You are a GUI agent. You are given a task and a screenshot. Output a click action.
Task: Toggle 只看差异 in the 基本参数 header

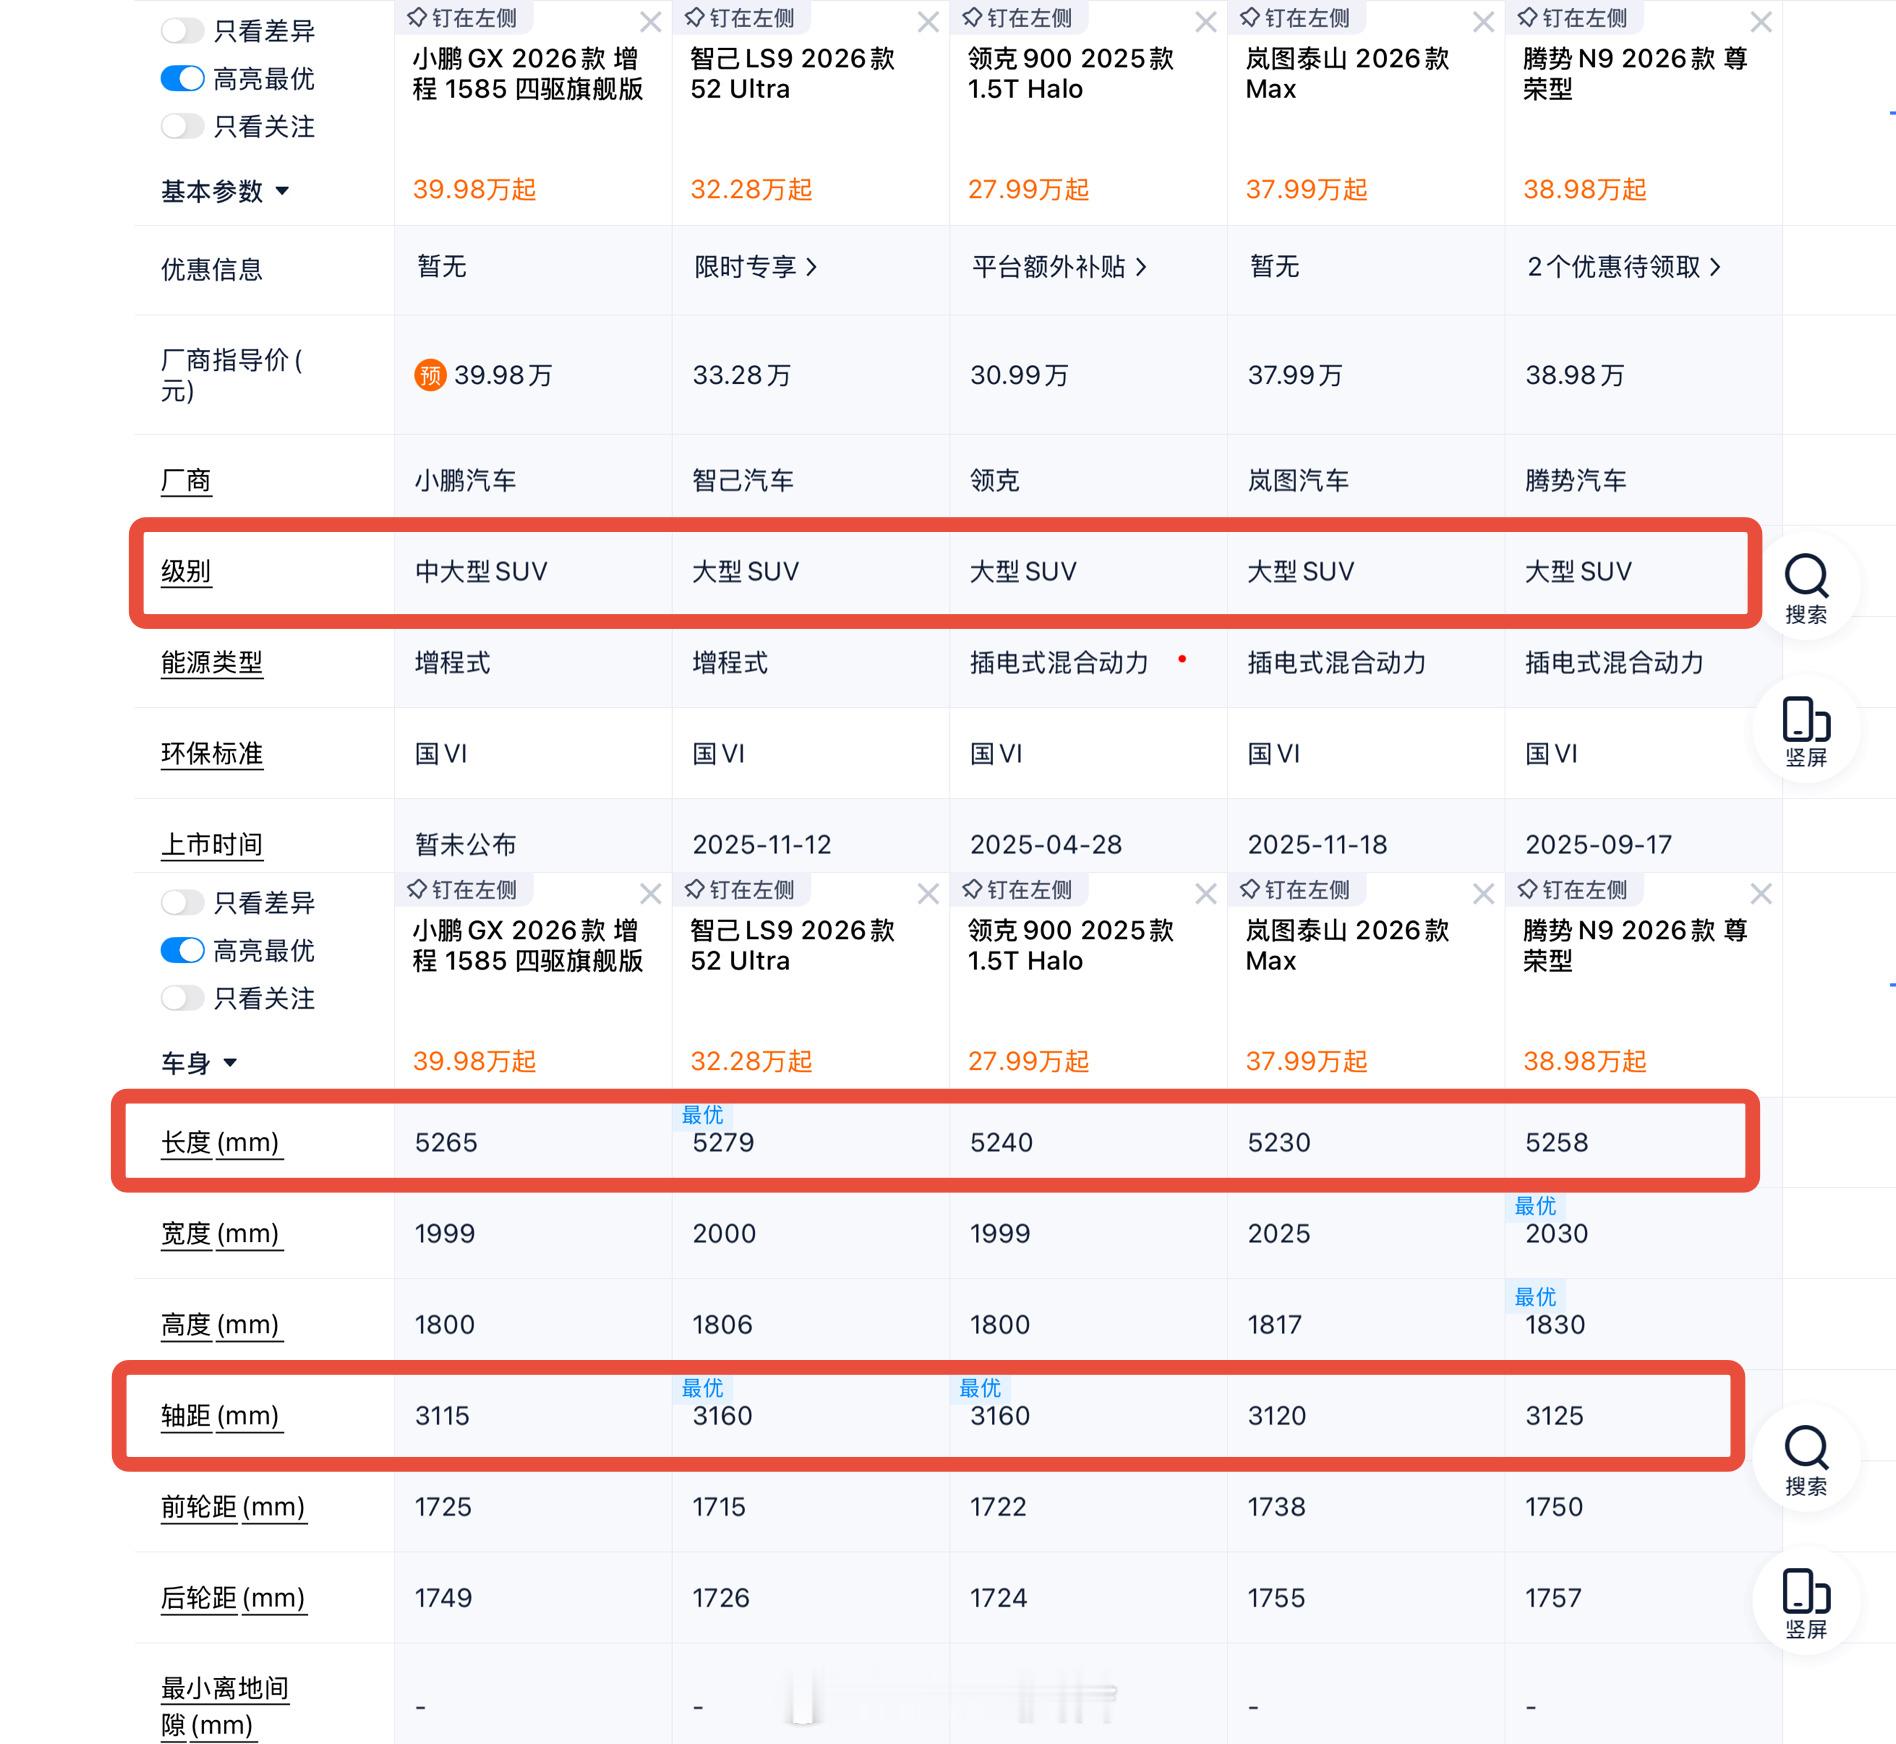183,31
